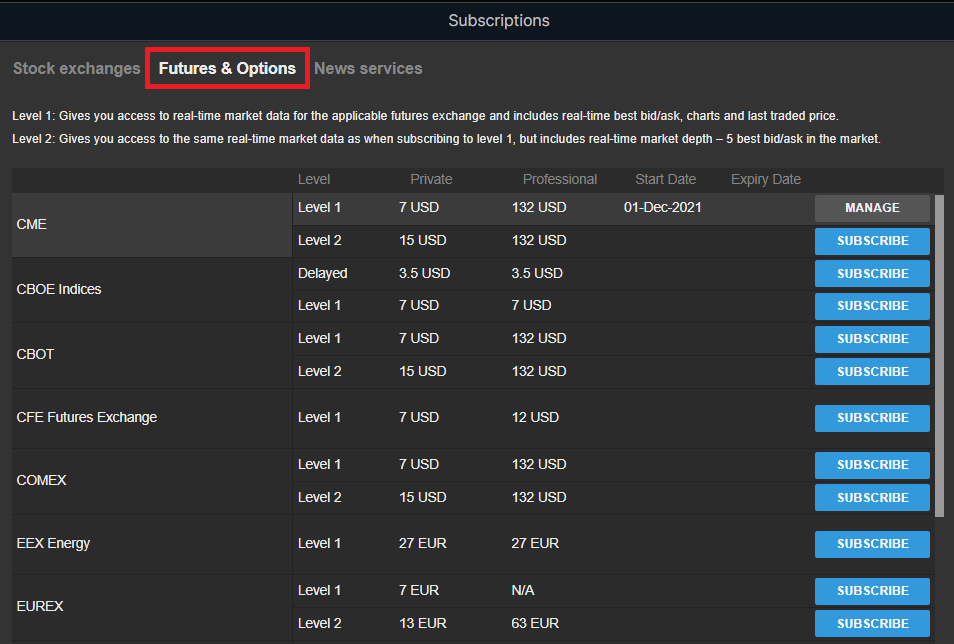Select the CBOE Indices exchange row
The height and width of the screenshot is (644, 954).
152,290
